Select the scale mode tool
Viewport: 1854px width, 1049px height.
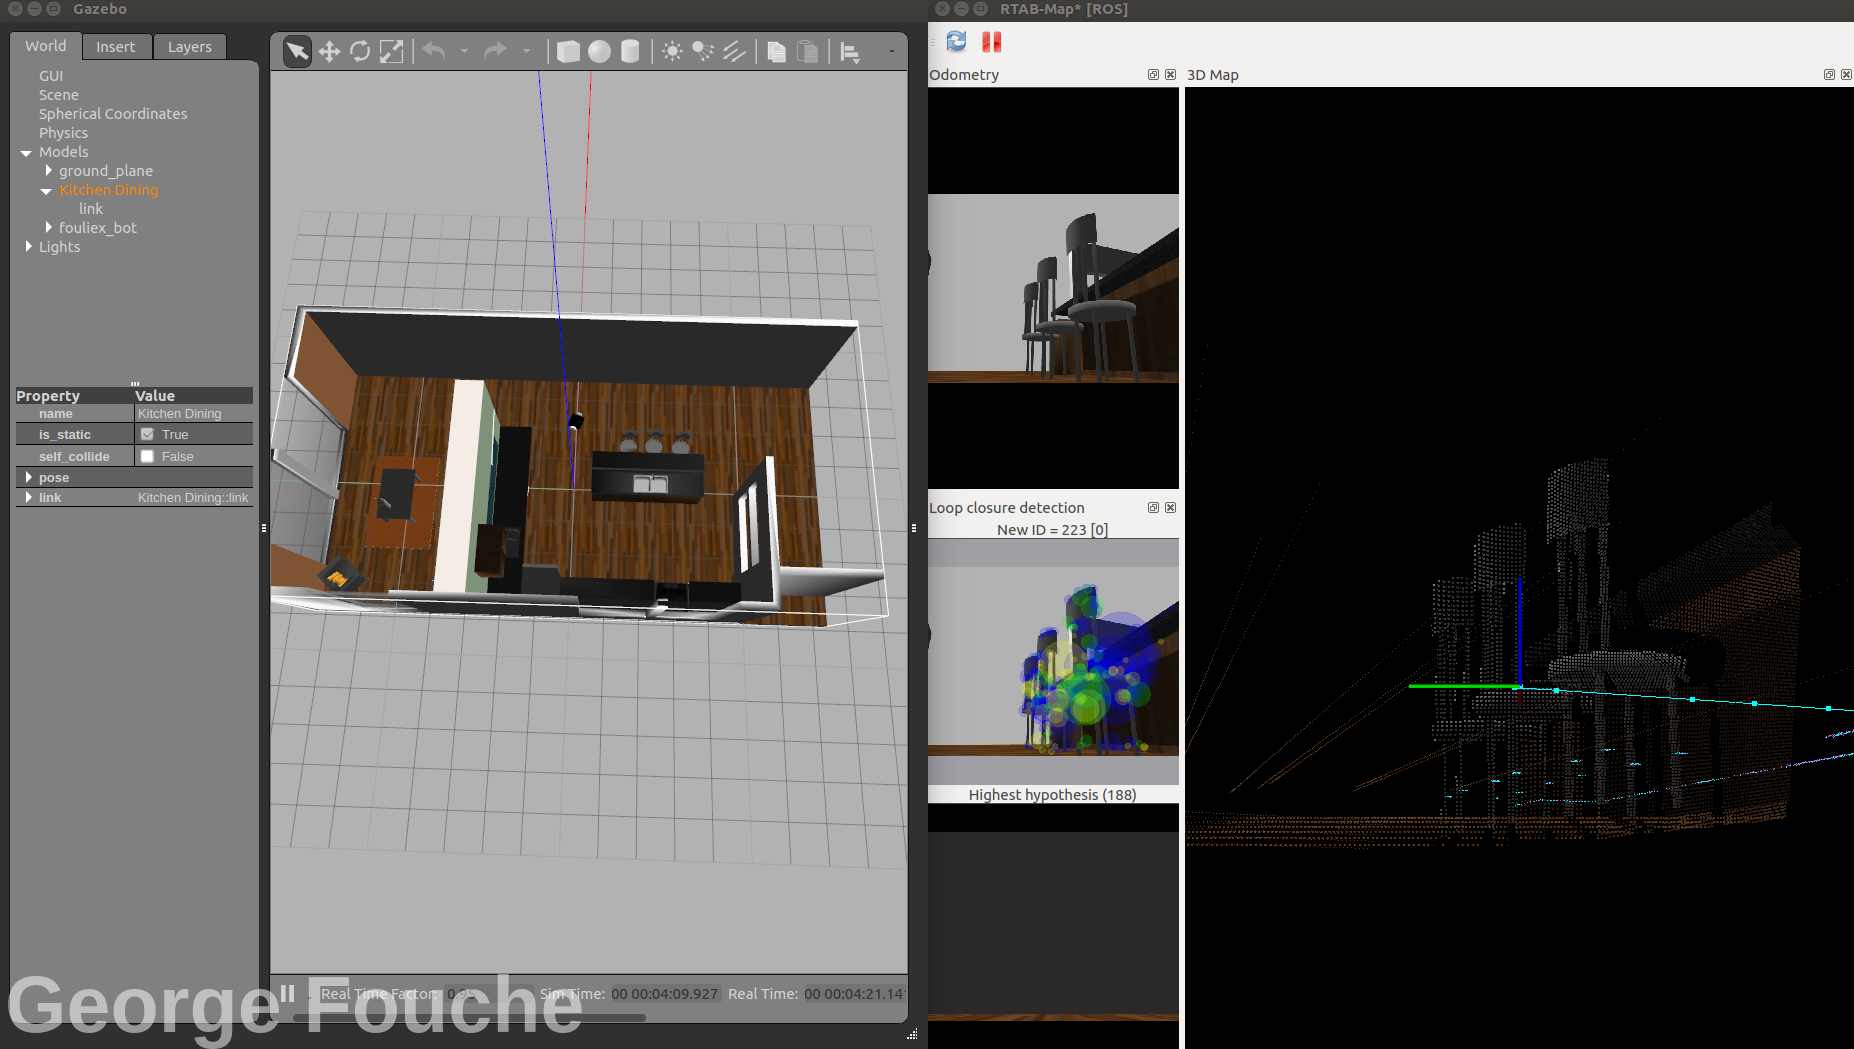391,51
